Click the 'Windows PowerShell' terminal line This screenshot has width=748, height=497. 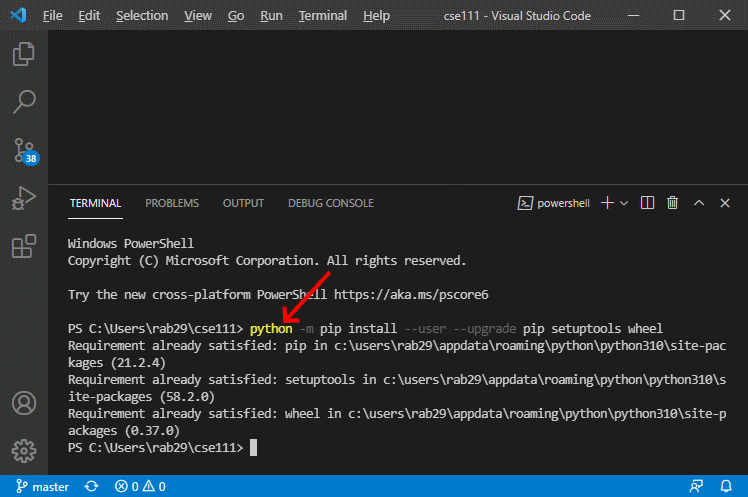[x=131, y=243]
